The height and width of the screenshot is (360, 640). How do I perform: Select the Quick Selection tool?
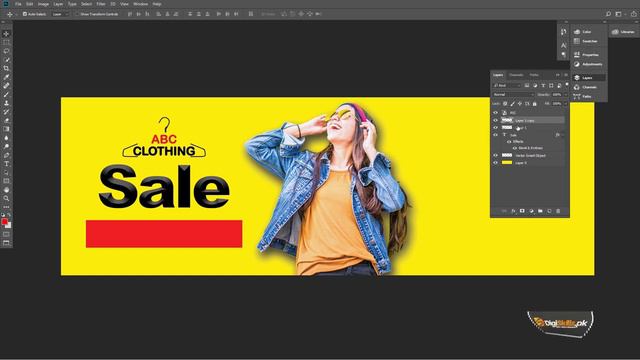click(6, 60)
